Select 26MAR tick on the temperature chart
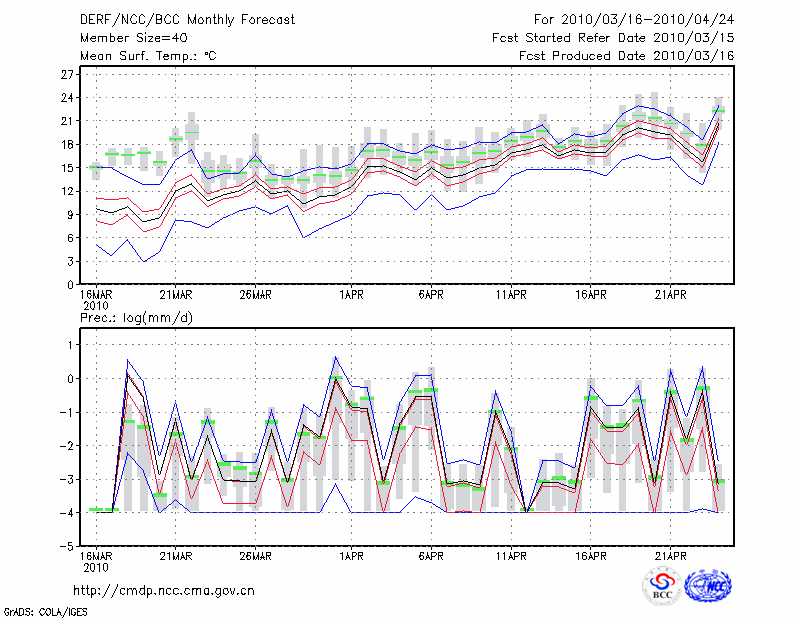Image resolution: width=800 pixels, height=618 pixels. [255, 295]
